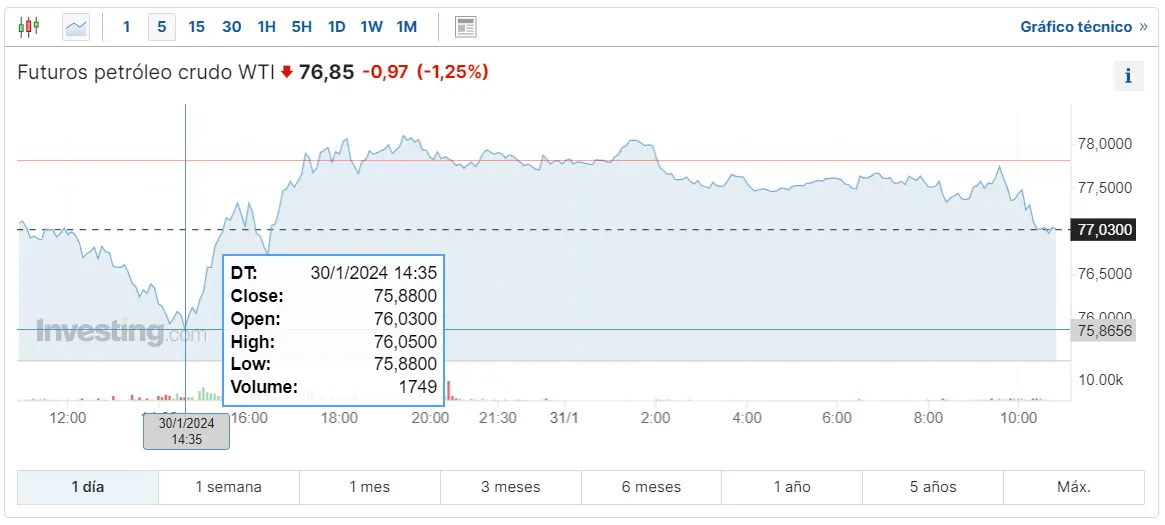Image resolution: width=1165 pixels, height=525 pixels.
Task: Select the 1H interval
Action: coord(266,27)
